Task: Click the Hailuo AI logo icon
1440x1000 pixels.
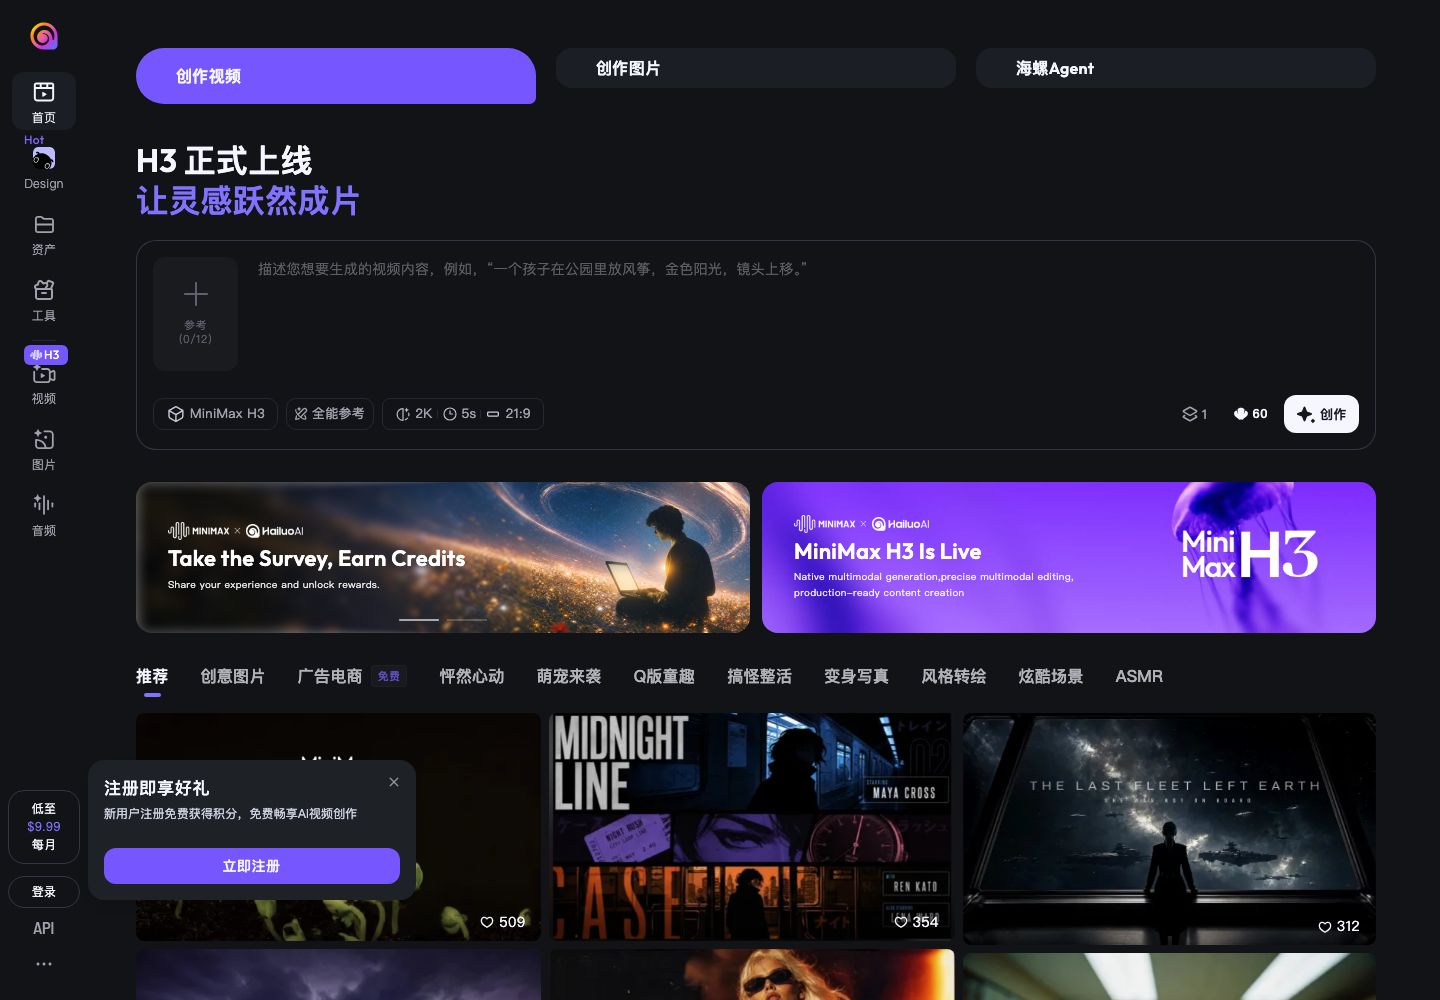Action: (43, 37)
